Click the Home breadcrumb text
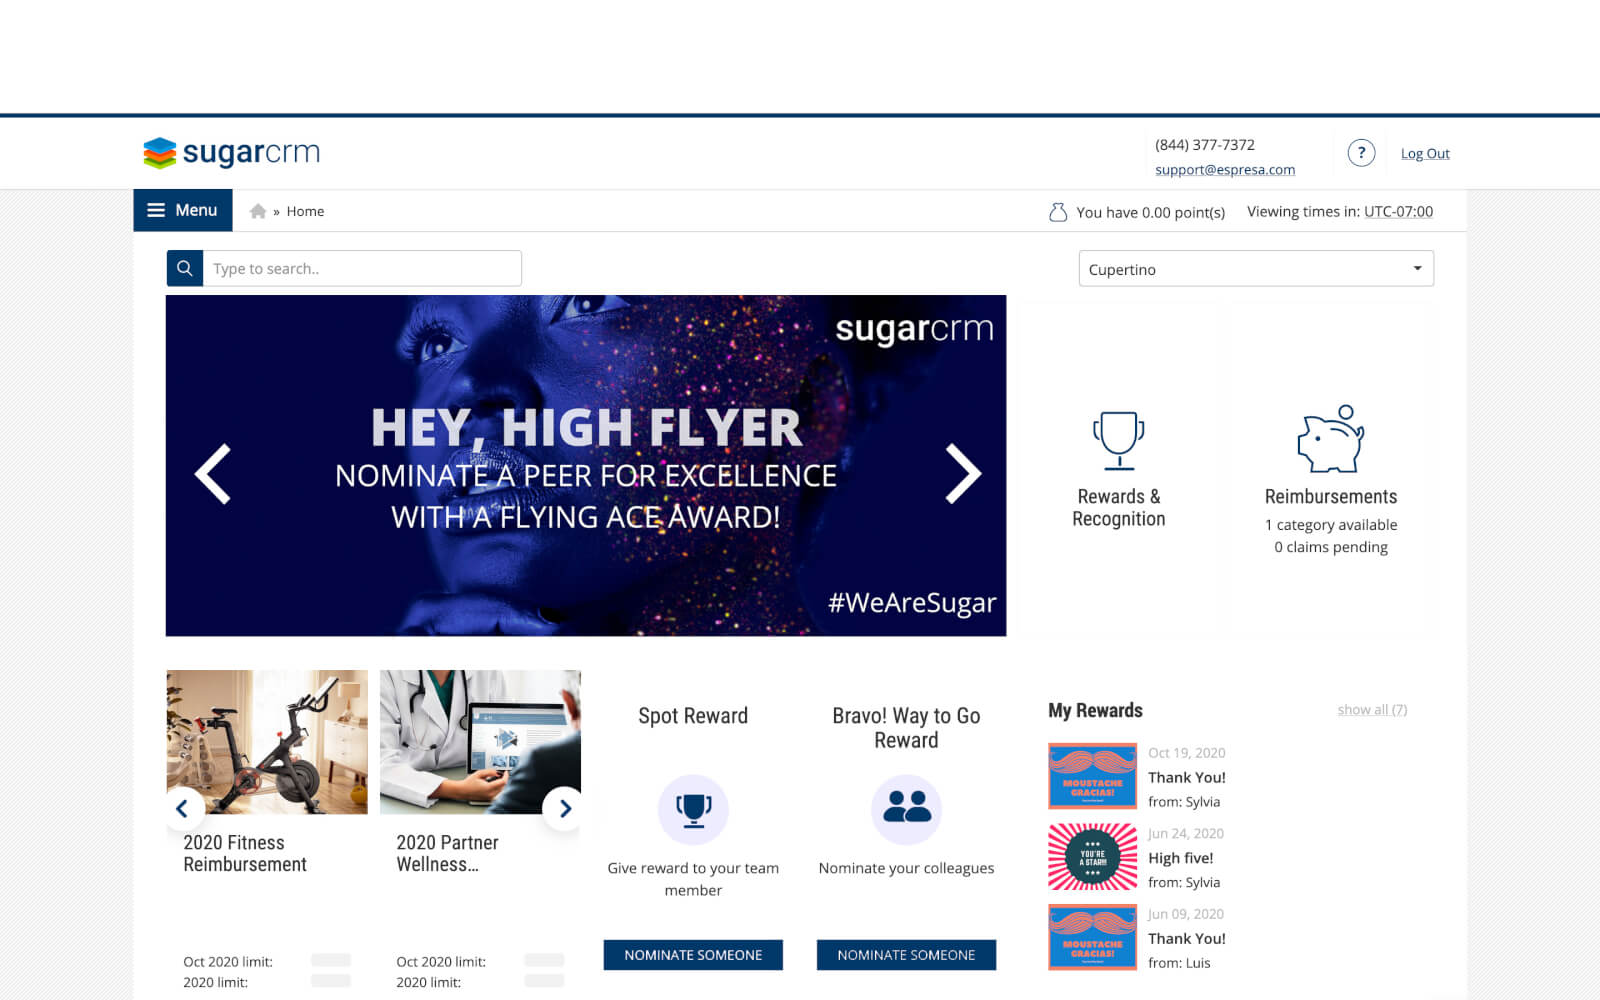This screenshot has height=1000, width=1600. (305, 211)
